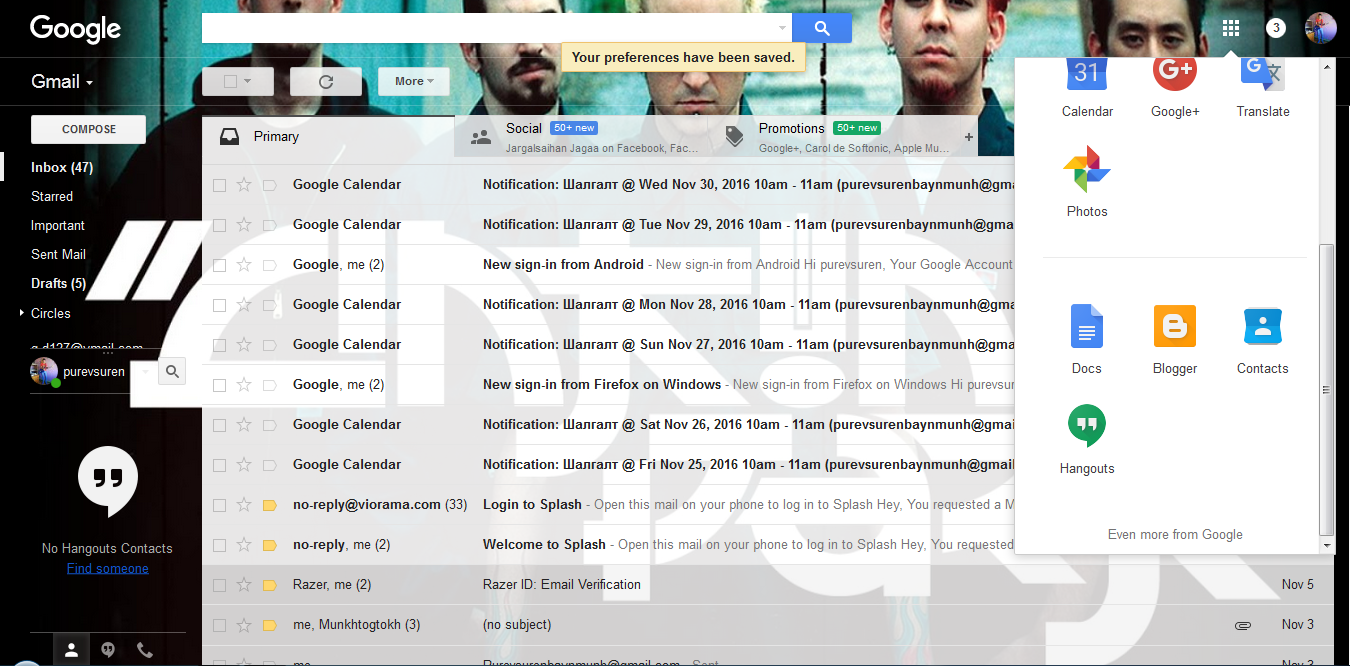
Task: Go to the Google logo homepage
Action: click(x=76, y=29)
